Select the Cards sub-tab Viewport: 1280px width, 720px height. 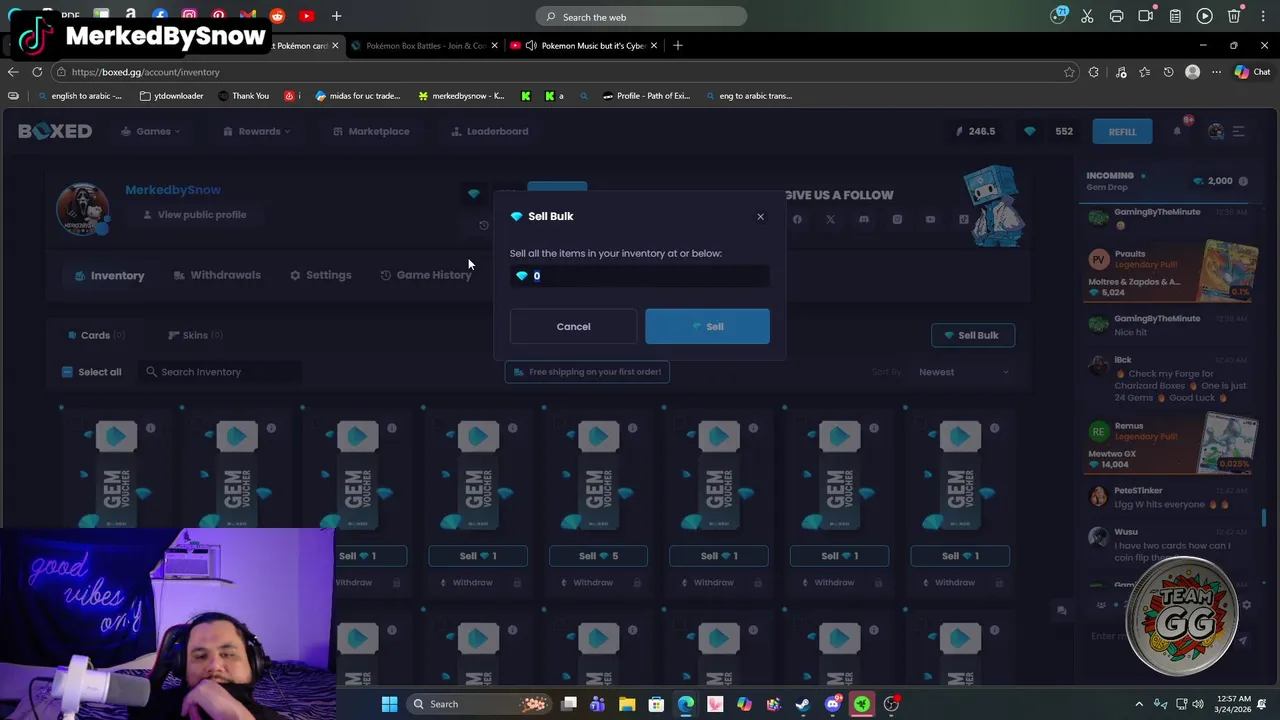96,335
